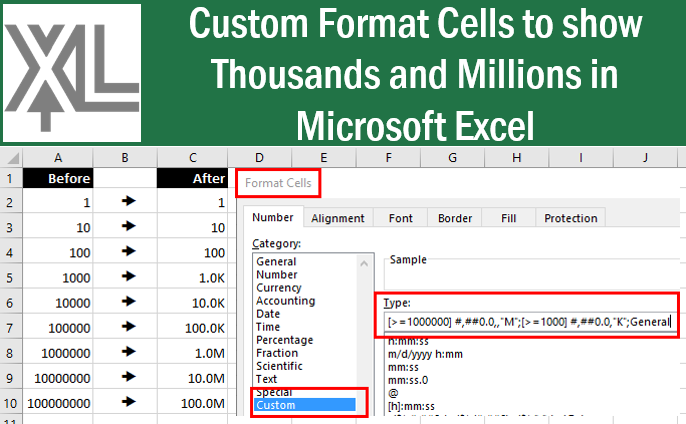The height and width of the screenshot is (424, 686).
Task: Choose [h]:mm:ss format
Action: click(411, 406)
